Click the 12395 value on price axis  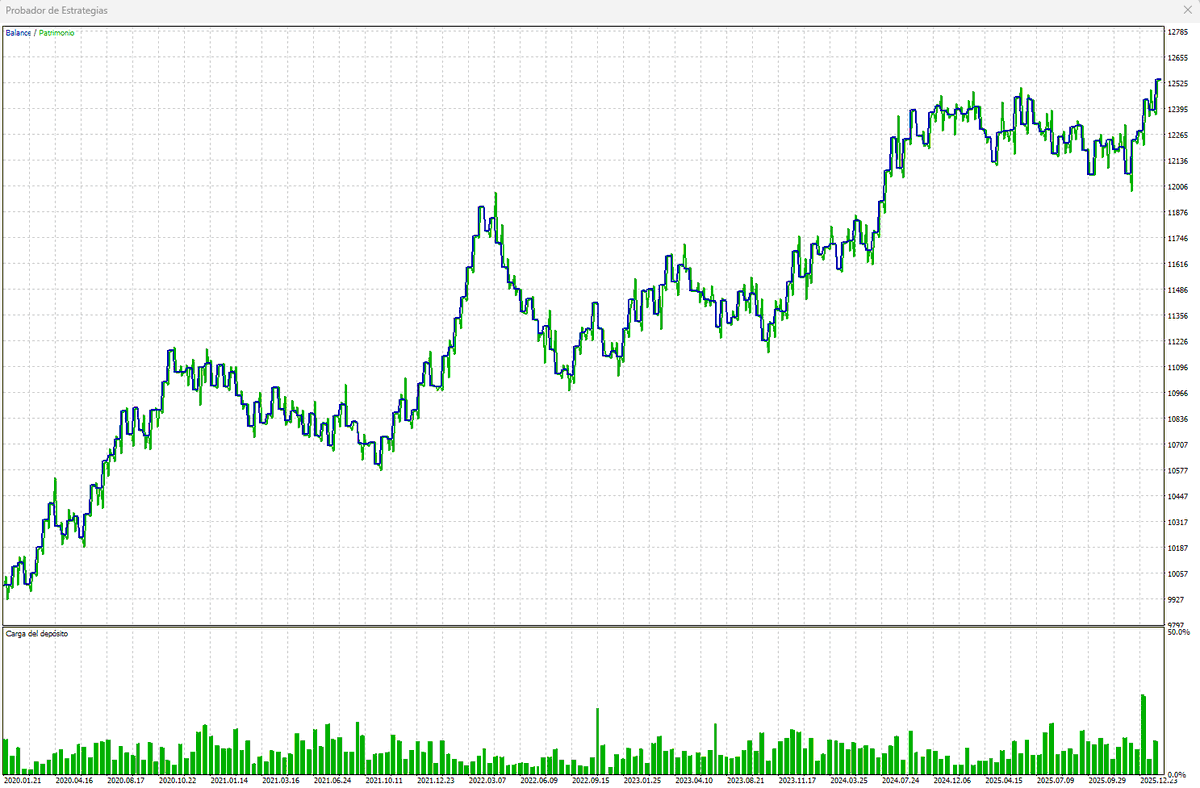[1177, 110]
